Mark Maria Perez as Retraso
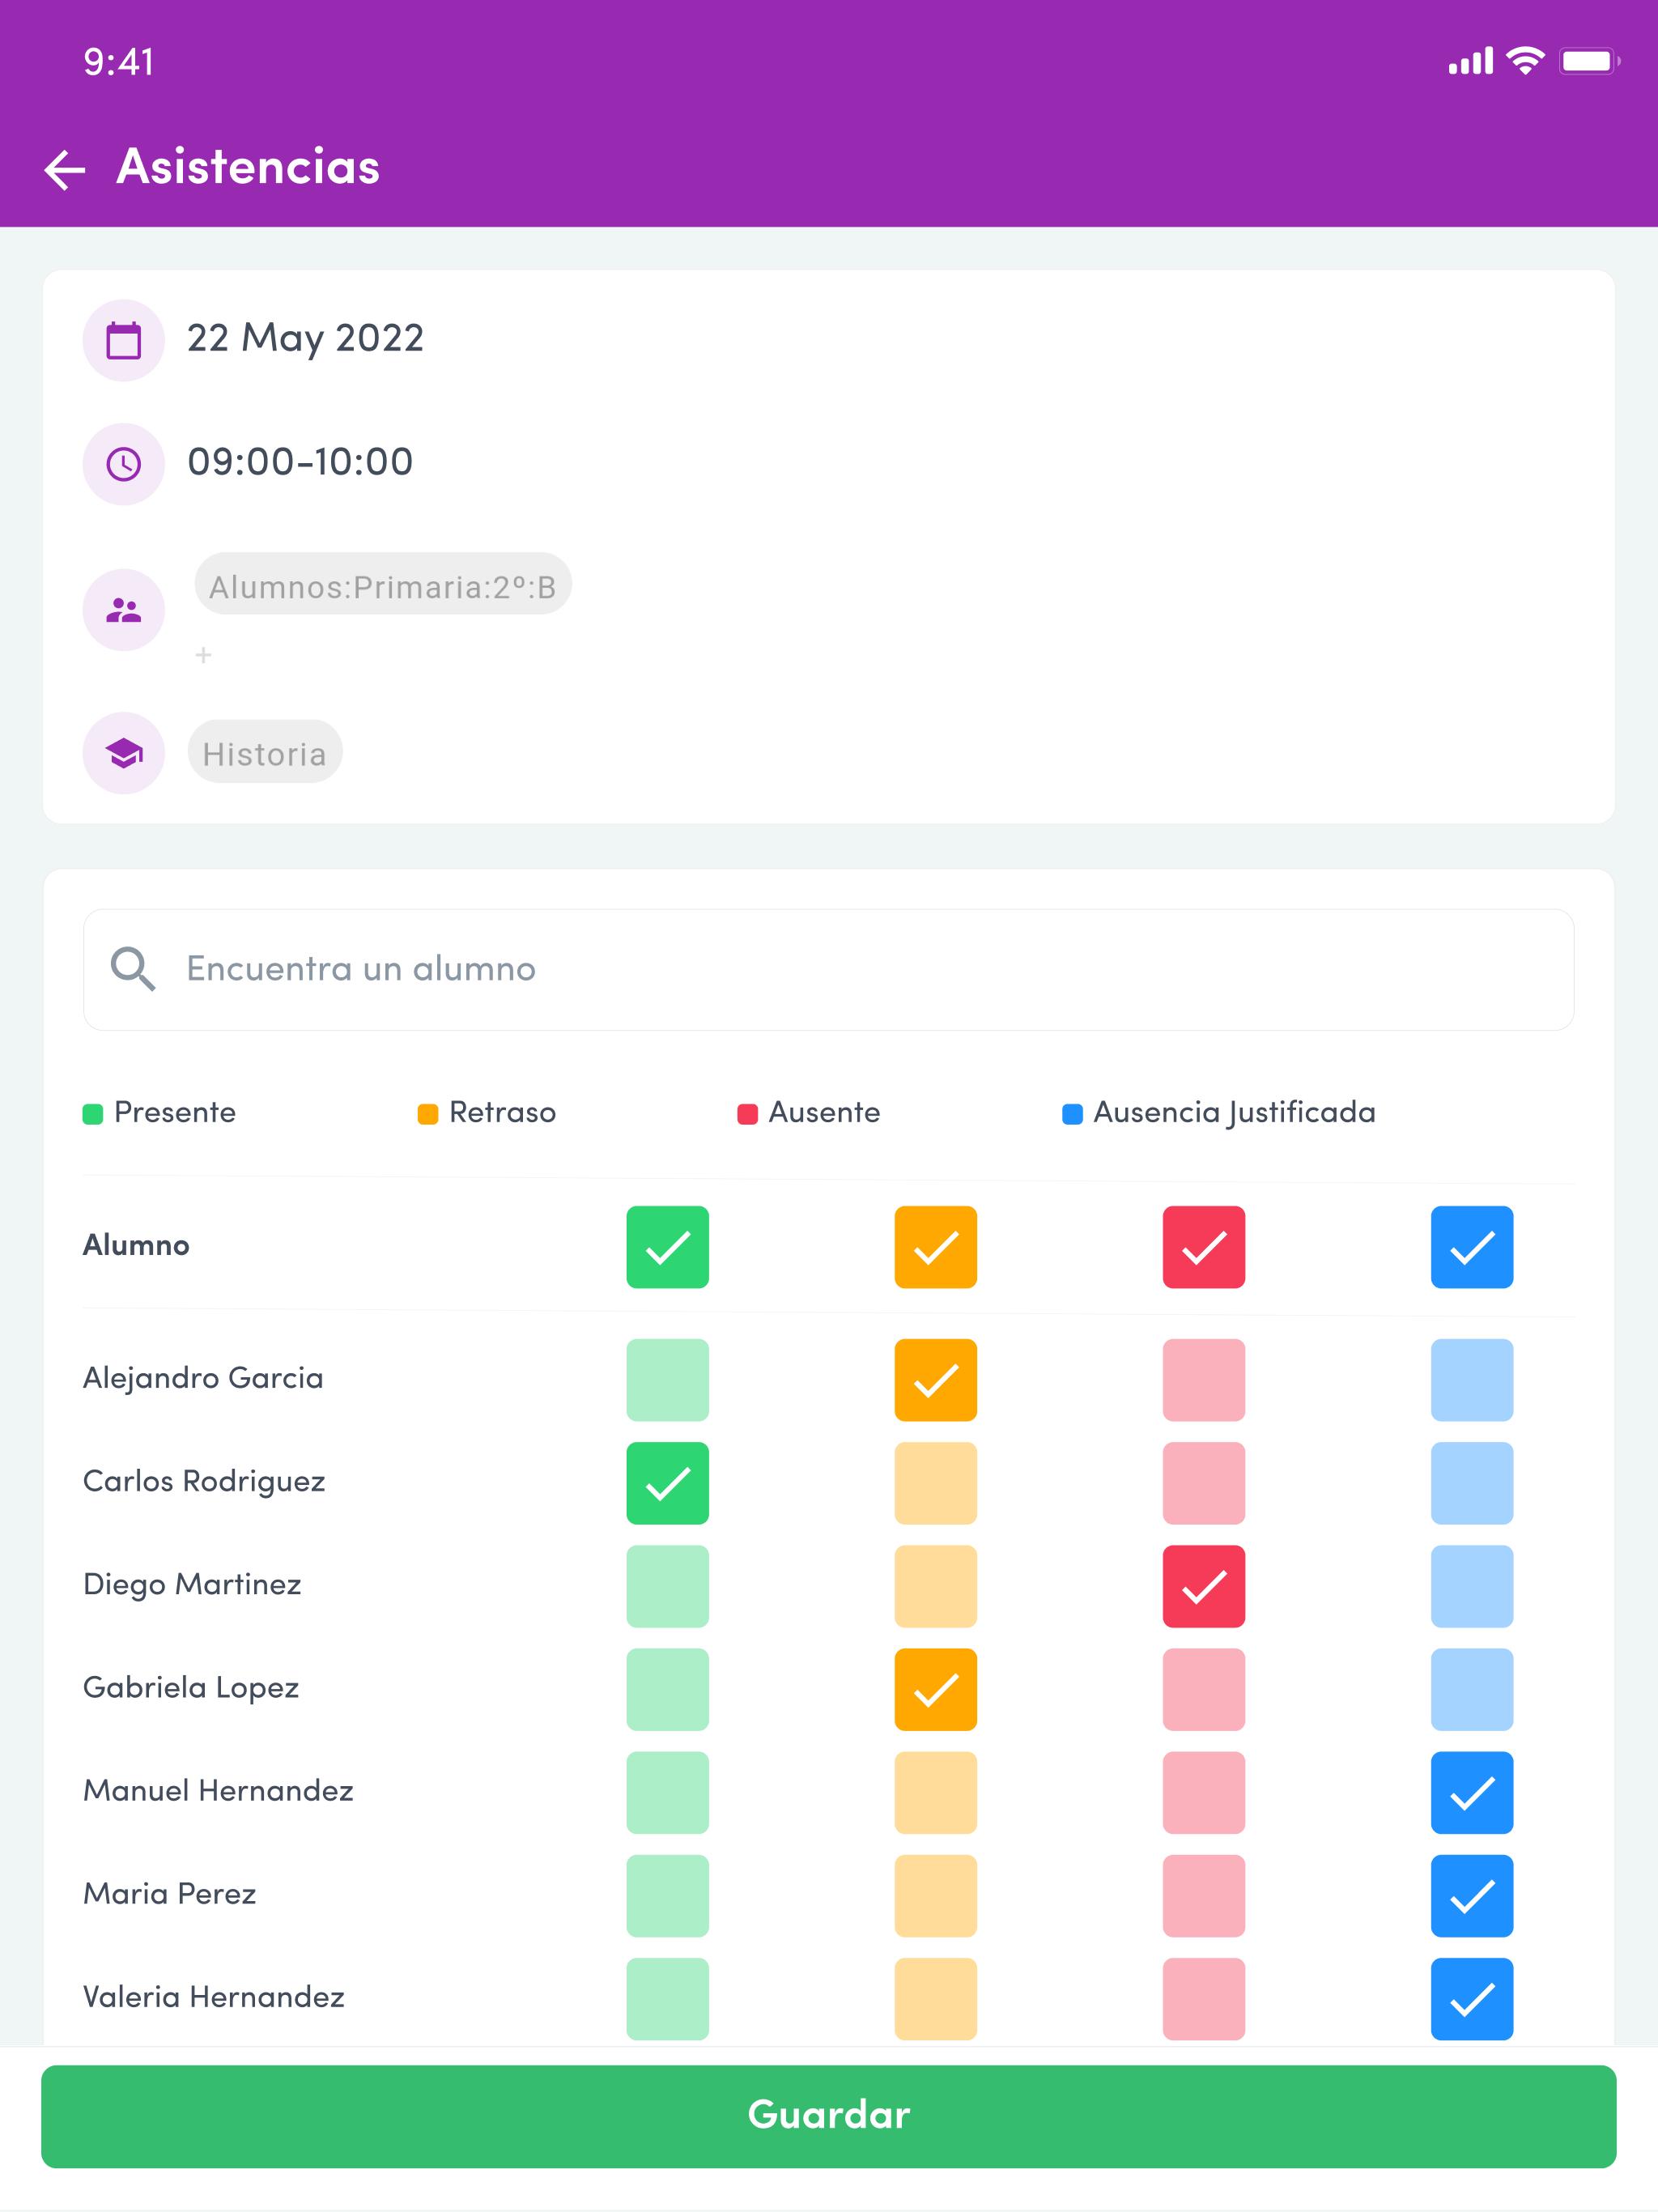Image resolution: width=1658 pixels, height=2212 pixels. click(936, 1896)
